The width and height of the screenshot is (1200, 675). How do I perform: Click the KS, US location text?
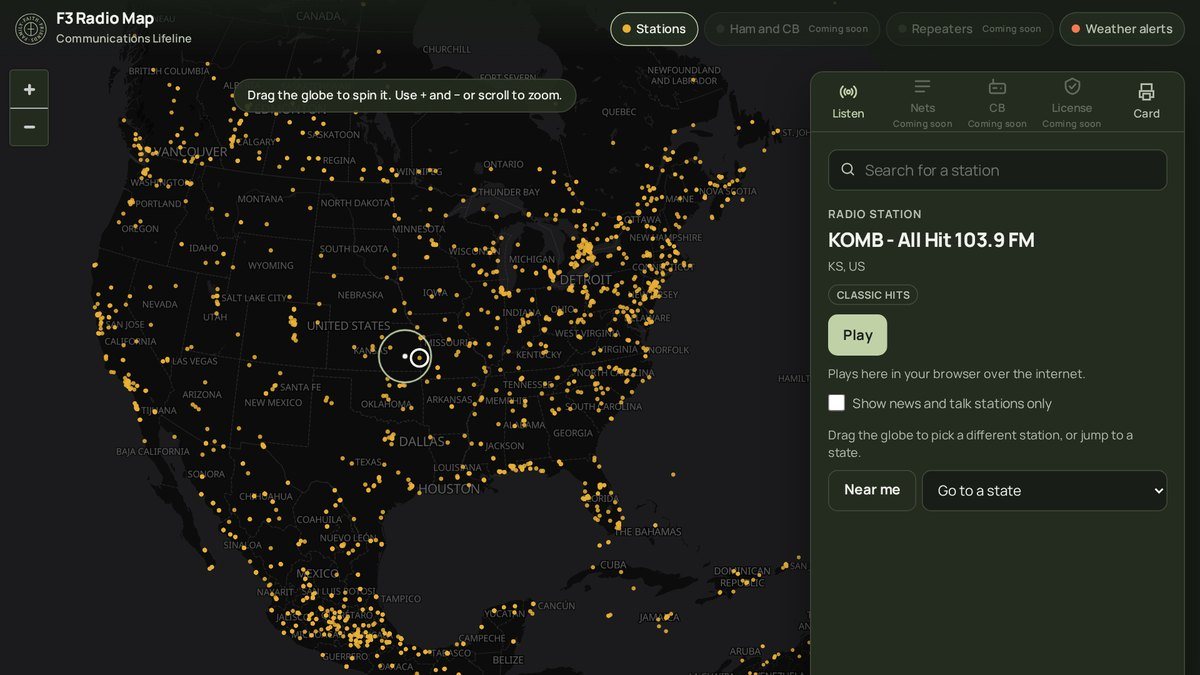point(846,266)
